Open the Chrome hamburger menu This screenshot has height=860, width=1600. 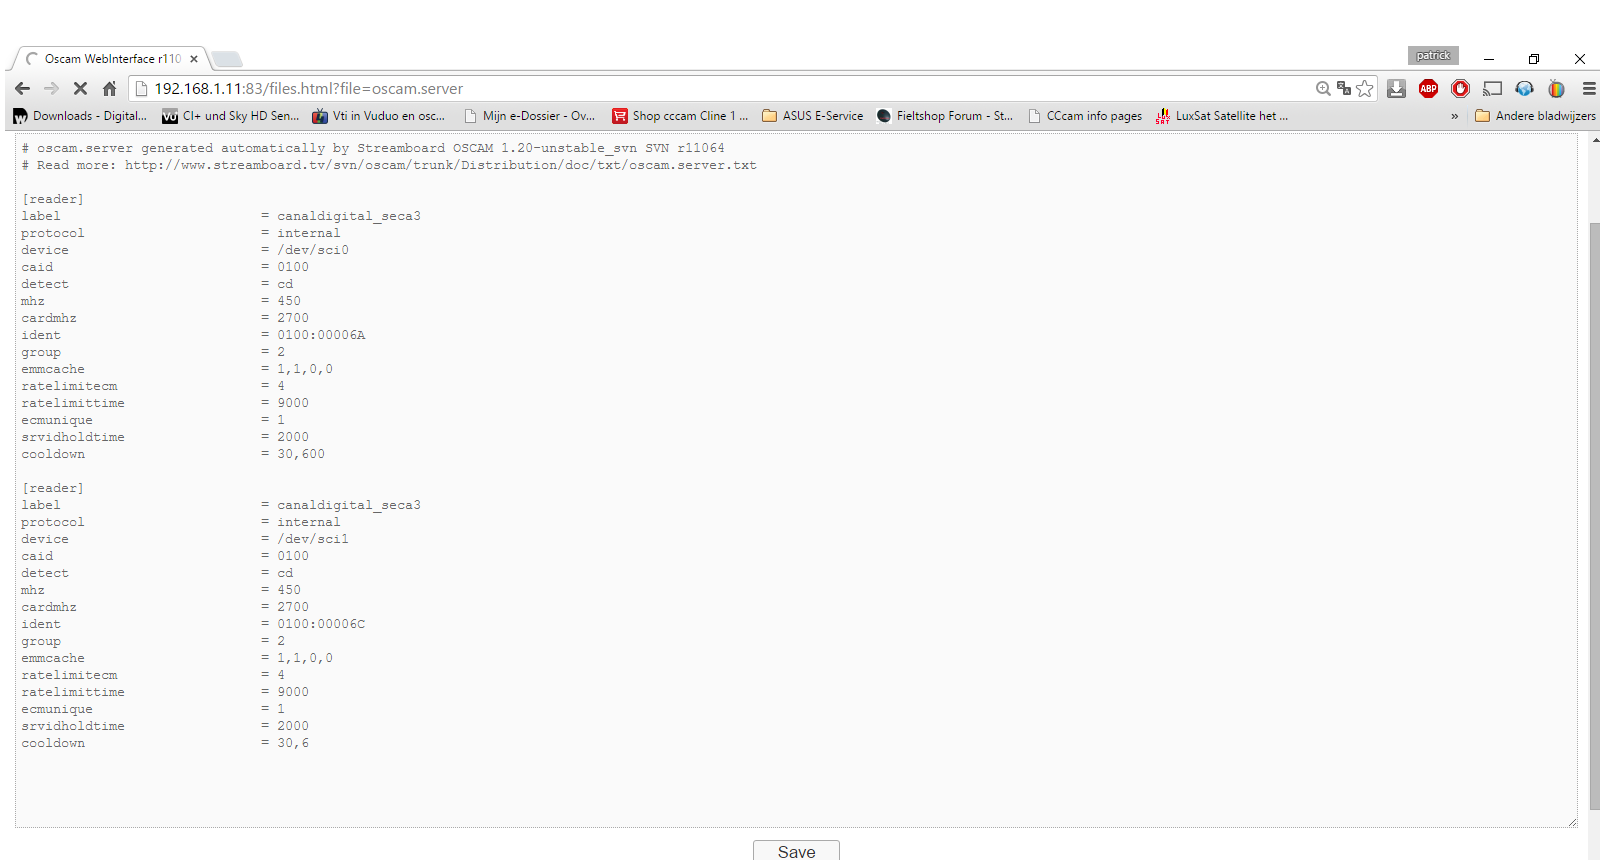pos(1589,89)
